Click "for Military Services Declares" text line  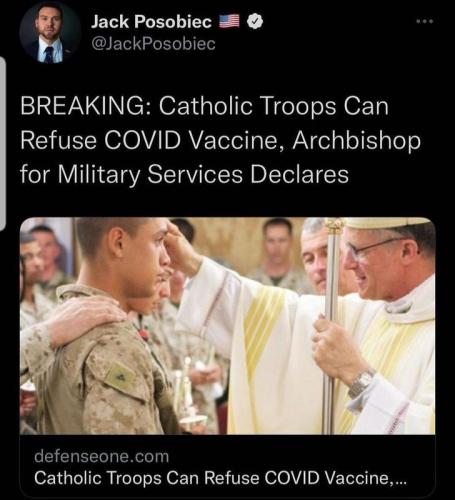pyautogui.click(x=184, y=174)
